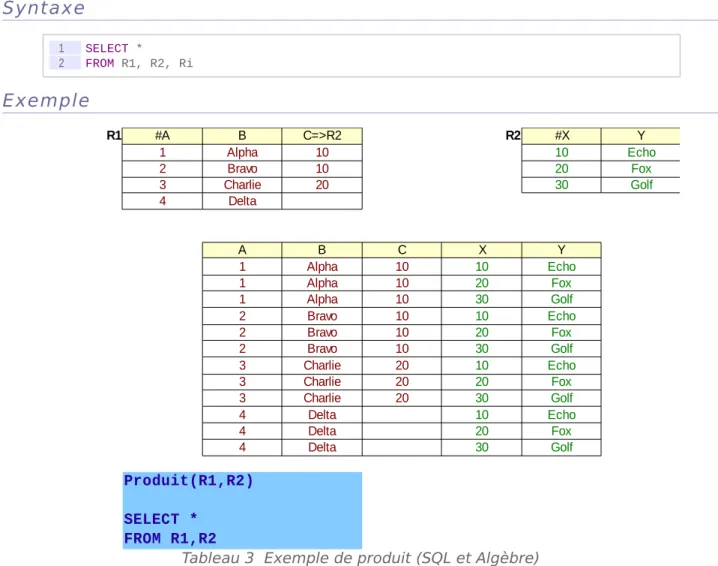718x566 pixels.
Task: Click SELECT * in the blue box
Action: coord(160,519)
